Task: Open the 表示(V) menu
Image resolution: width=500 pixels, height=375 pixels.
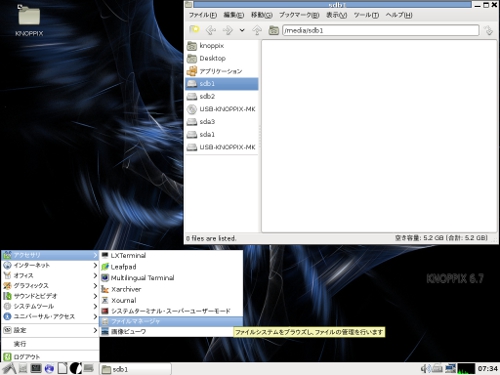Action: pos(336,15)
